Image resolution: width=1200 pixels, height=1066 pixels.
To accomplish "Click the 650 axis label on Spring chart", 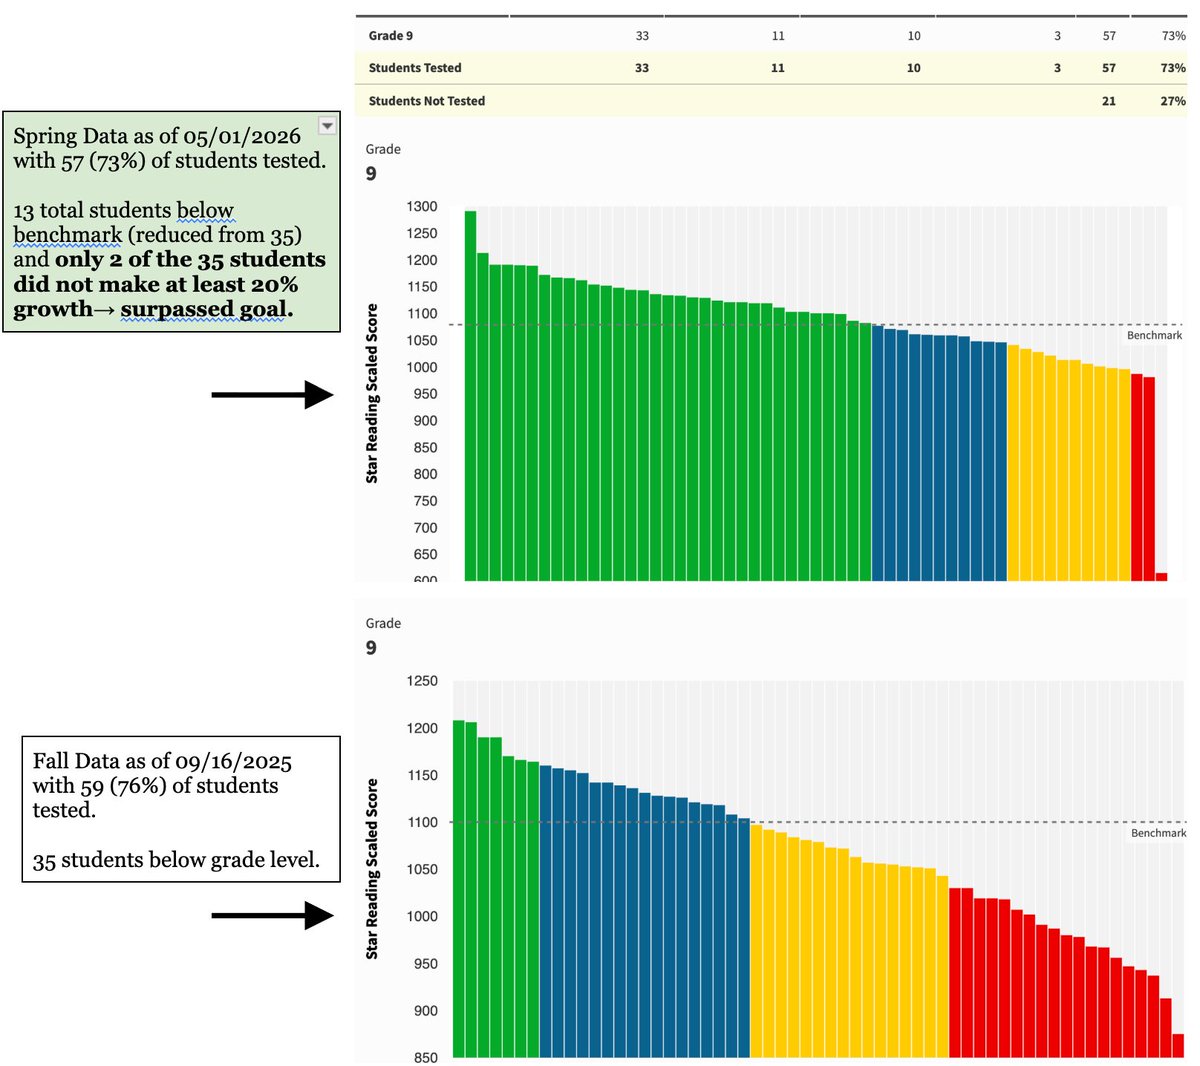I will tap(425, 555).
